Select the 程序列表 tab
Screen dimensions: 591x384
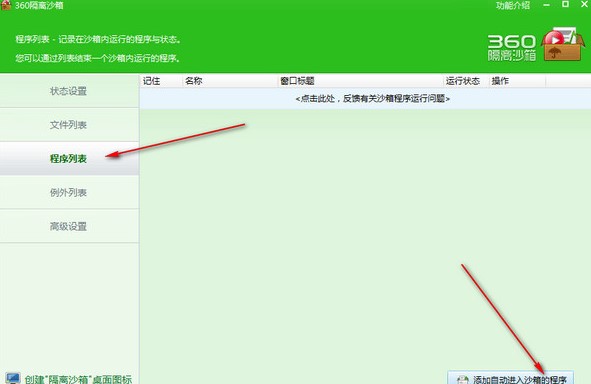pos(69,159)
